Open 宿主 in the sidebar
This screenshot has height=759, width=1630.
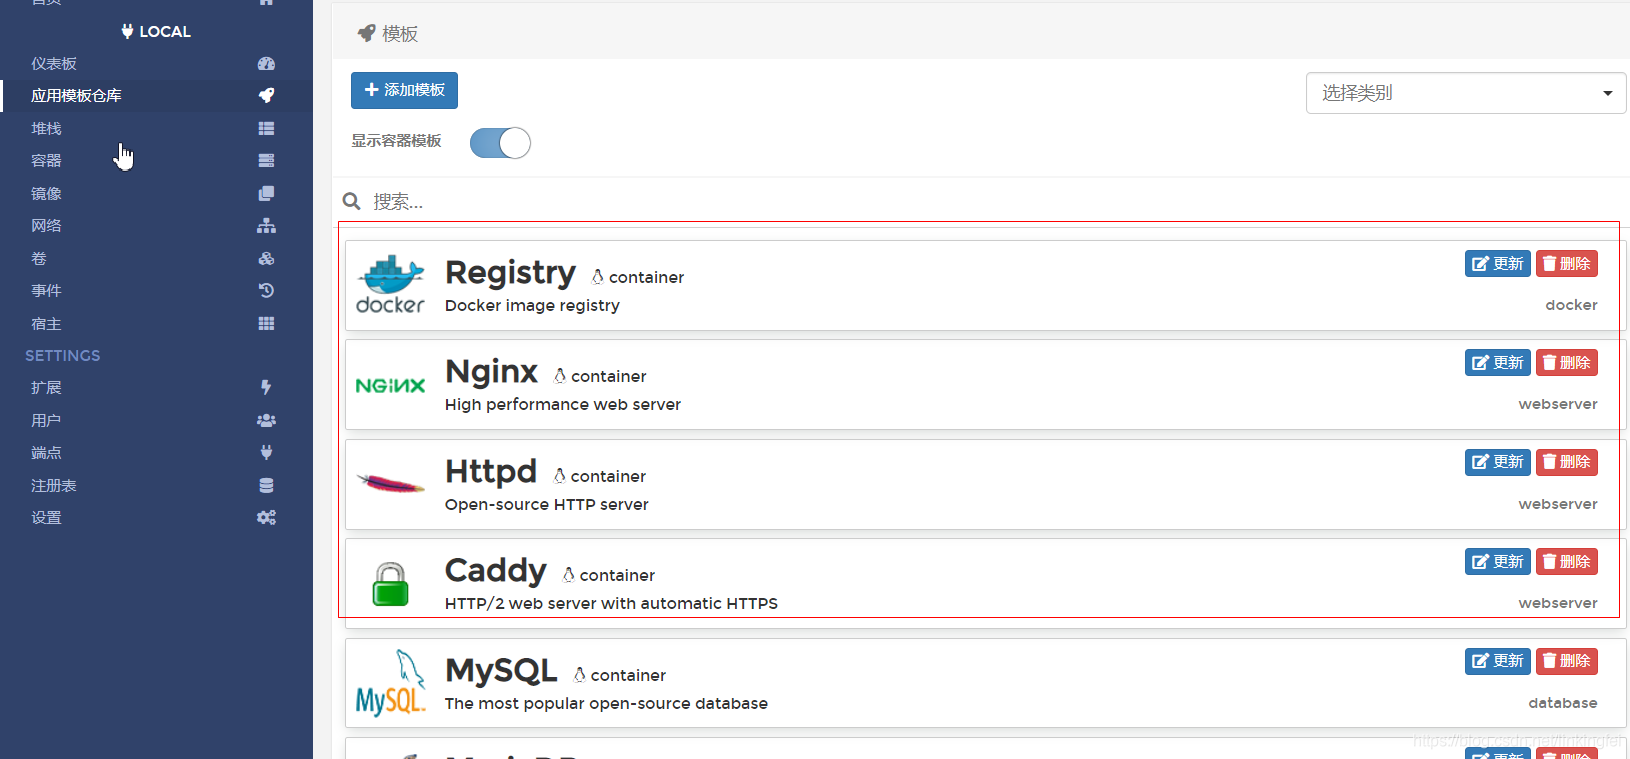46,323
